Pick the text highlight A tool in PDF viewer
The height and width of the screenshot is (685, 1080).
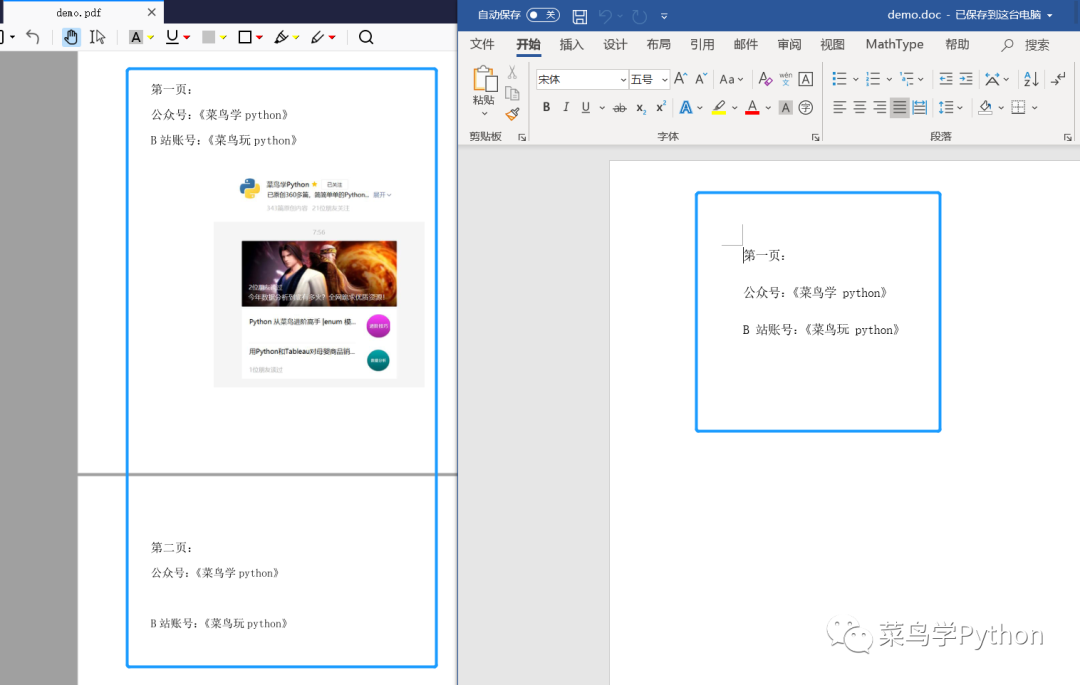point(136,37)
